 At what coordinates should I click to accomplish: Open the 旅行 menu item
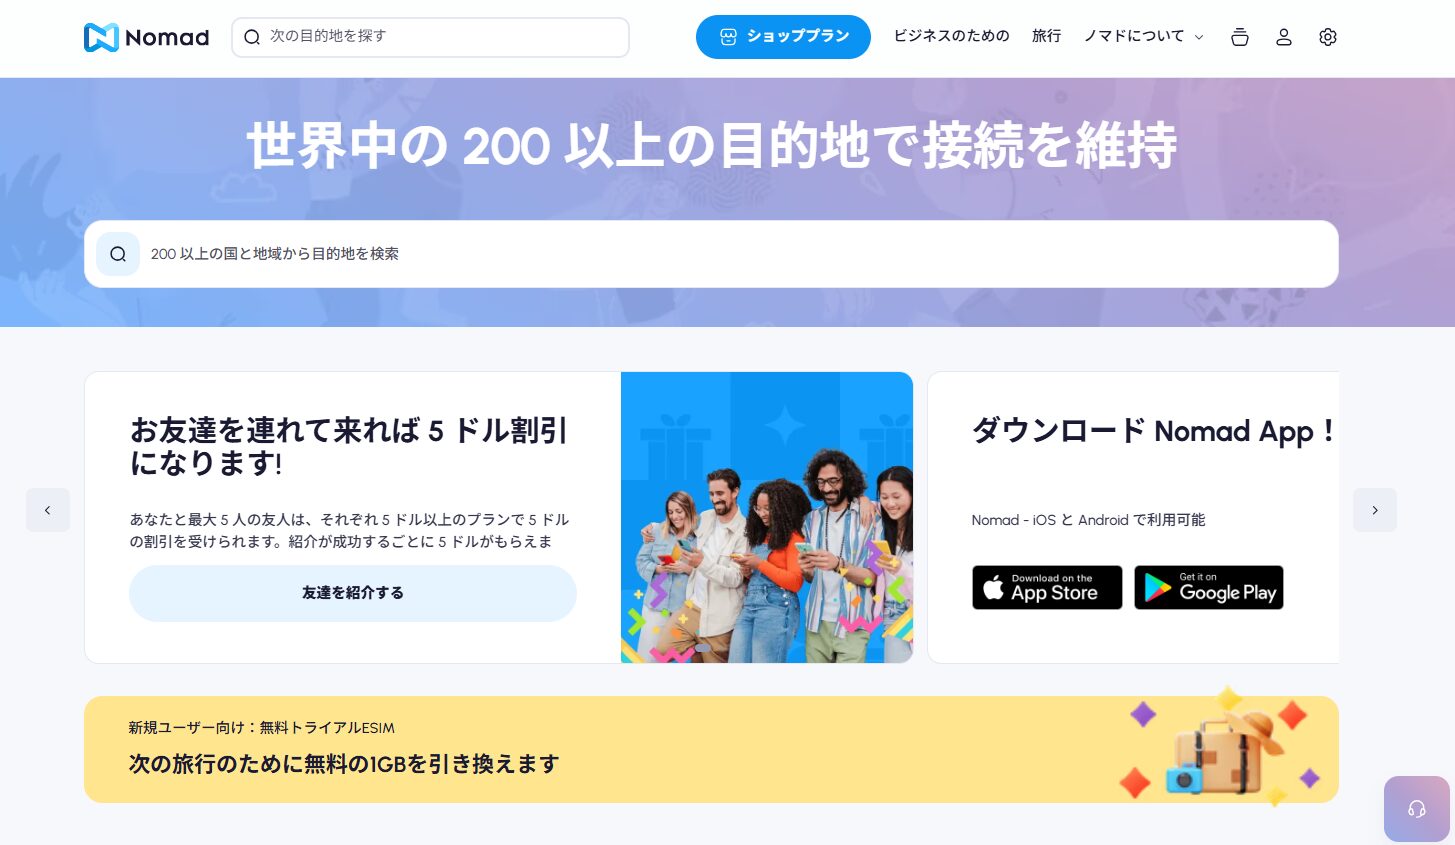[x=1047, y=36]
